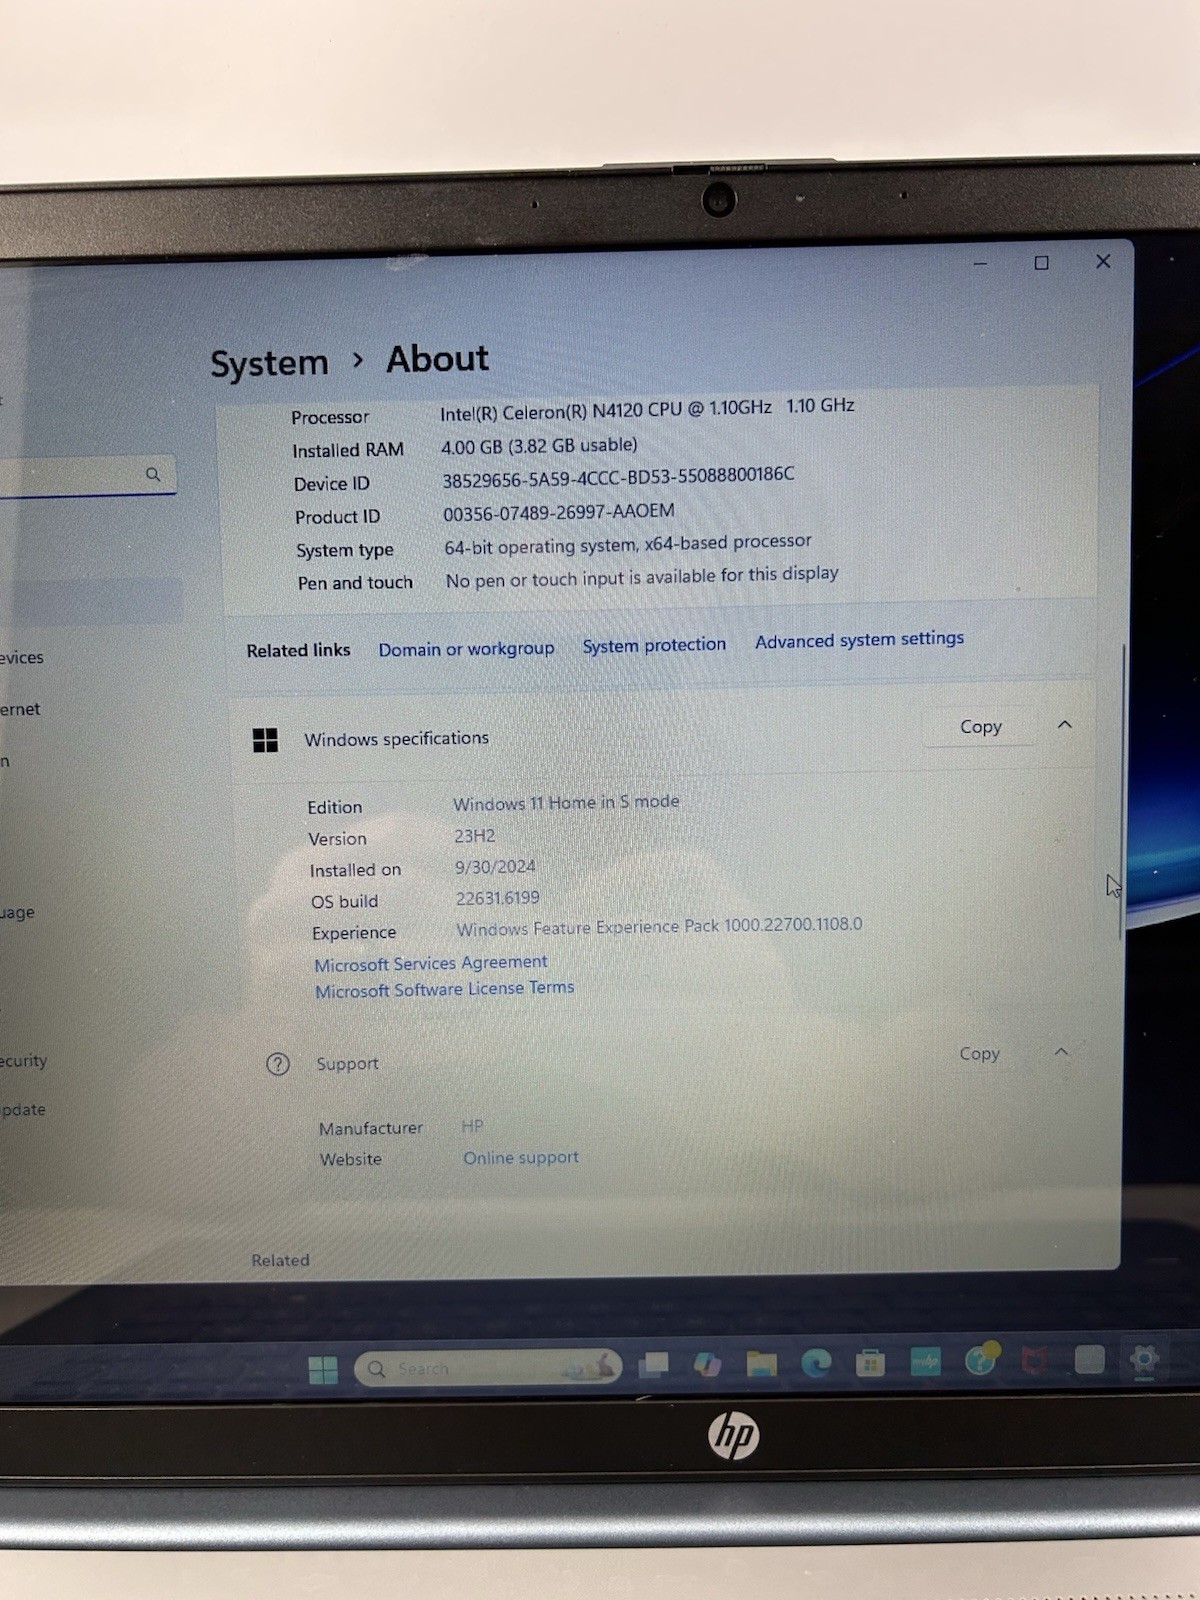
Task: Maximize the Settings window
Action: click(1041, 263)
